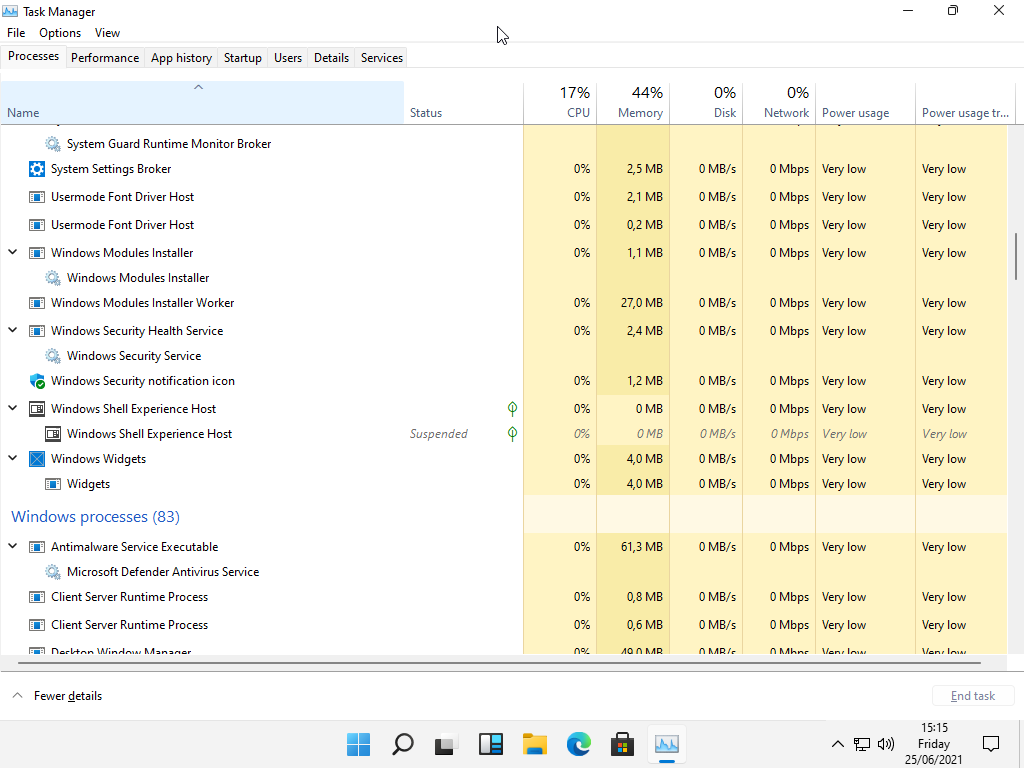This screenshot has height=768, width=1024.
Task: Switch to the Startup tab
Action: (x=242, y=58)
